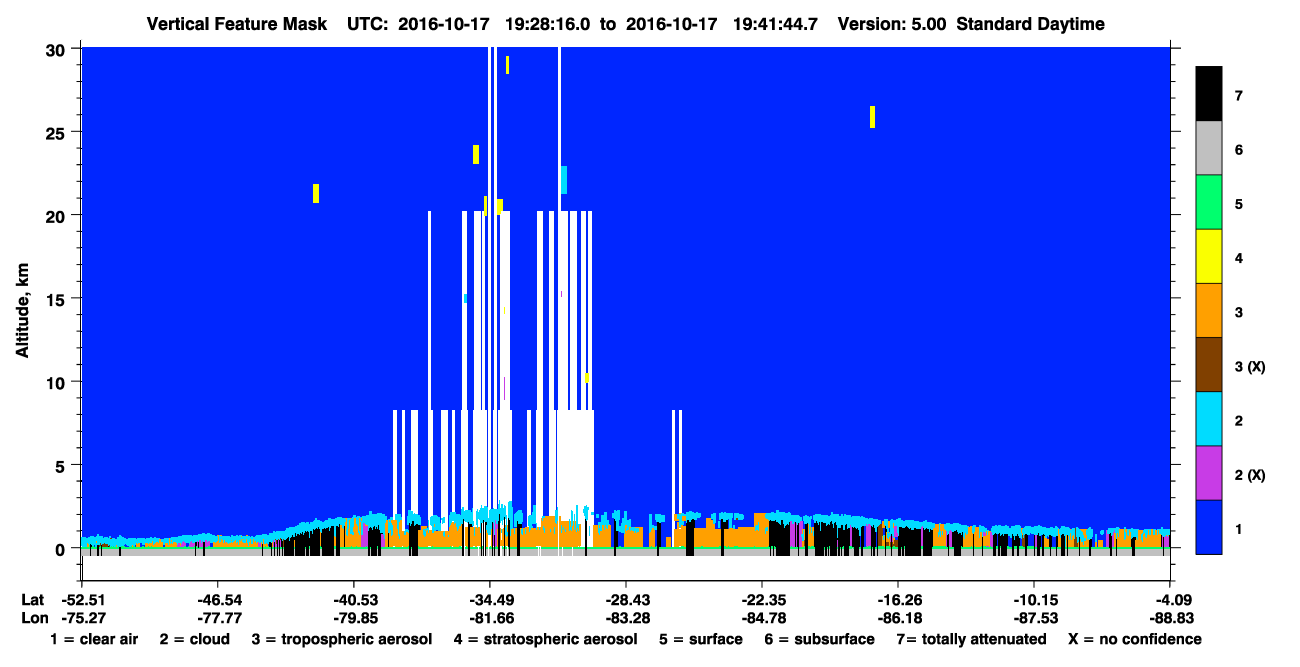Click latitude value '-28.43'
1300x667 pixels.
point(625,600)
